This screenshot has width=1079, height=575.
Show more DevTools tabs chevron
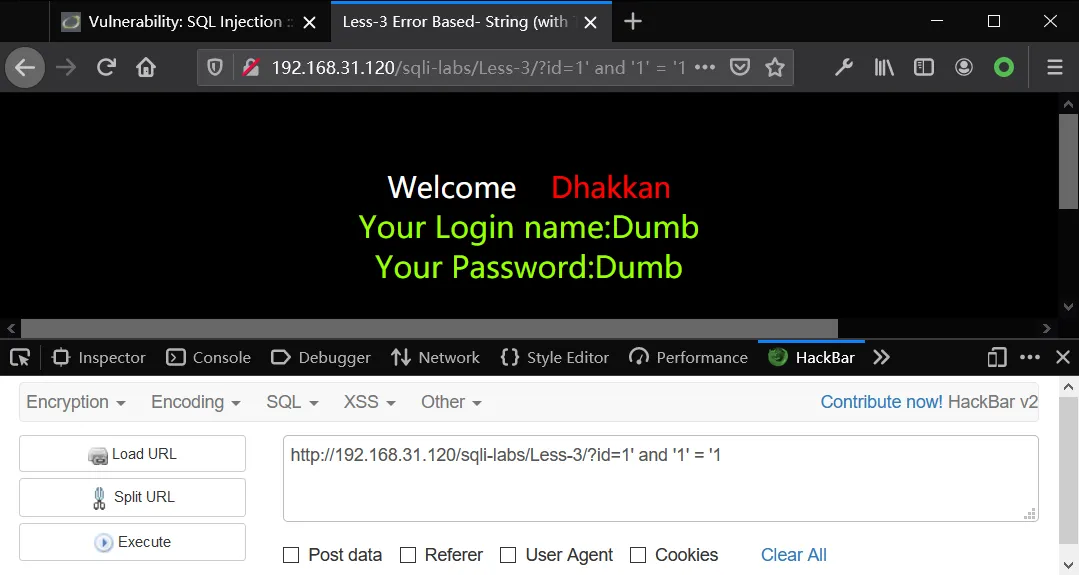pos(882,358)
